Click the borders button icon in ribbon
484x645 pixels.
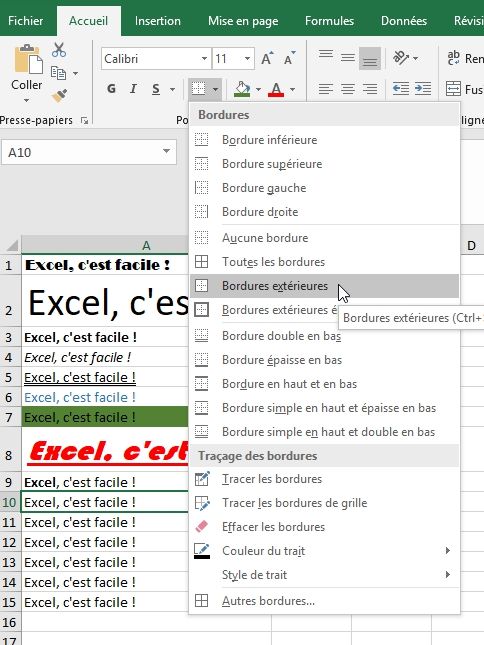199,88
